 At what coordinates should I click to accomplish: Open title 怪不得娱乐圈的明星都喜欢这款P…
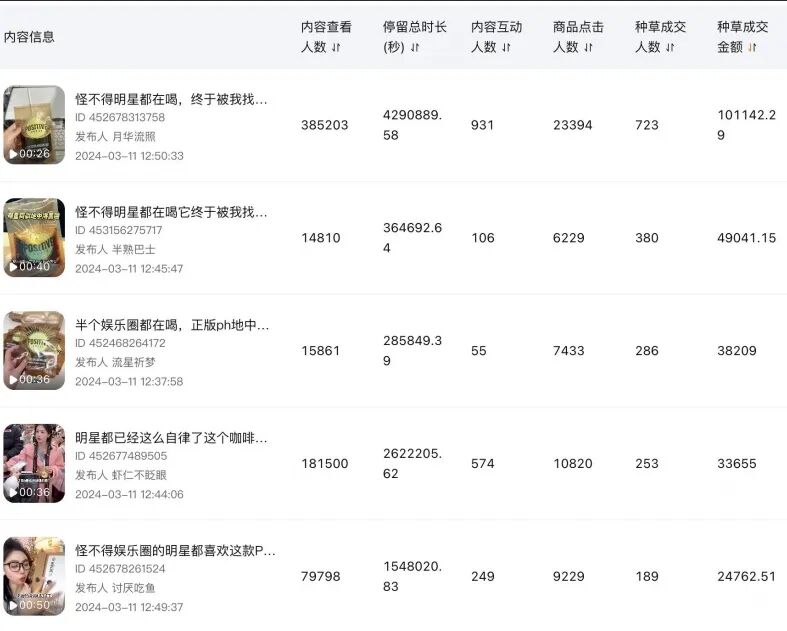click(175, 551)
